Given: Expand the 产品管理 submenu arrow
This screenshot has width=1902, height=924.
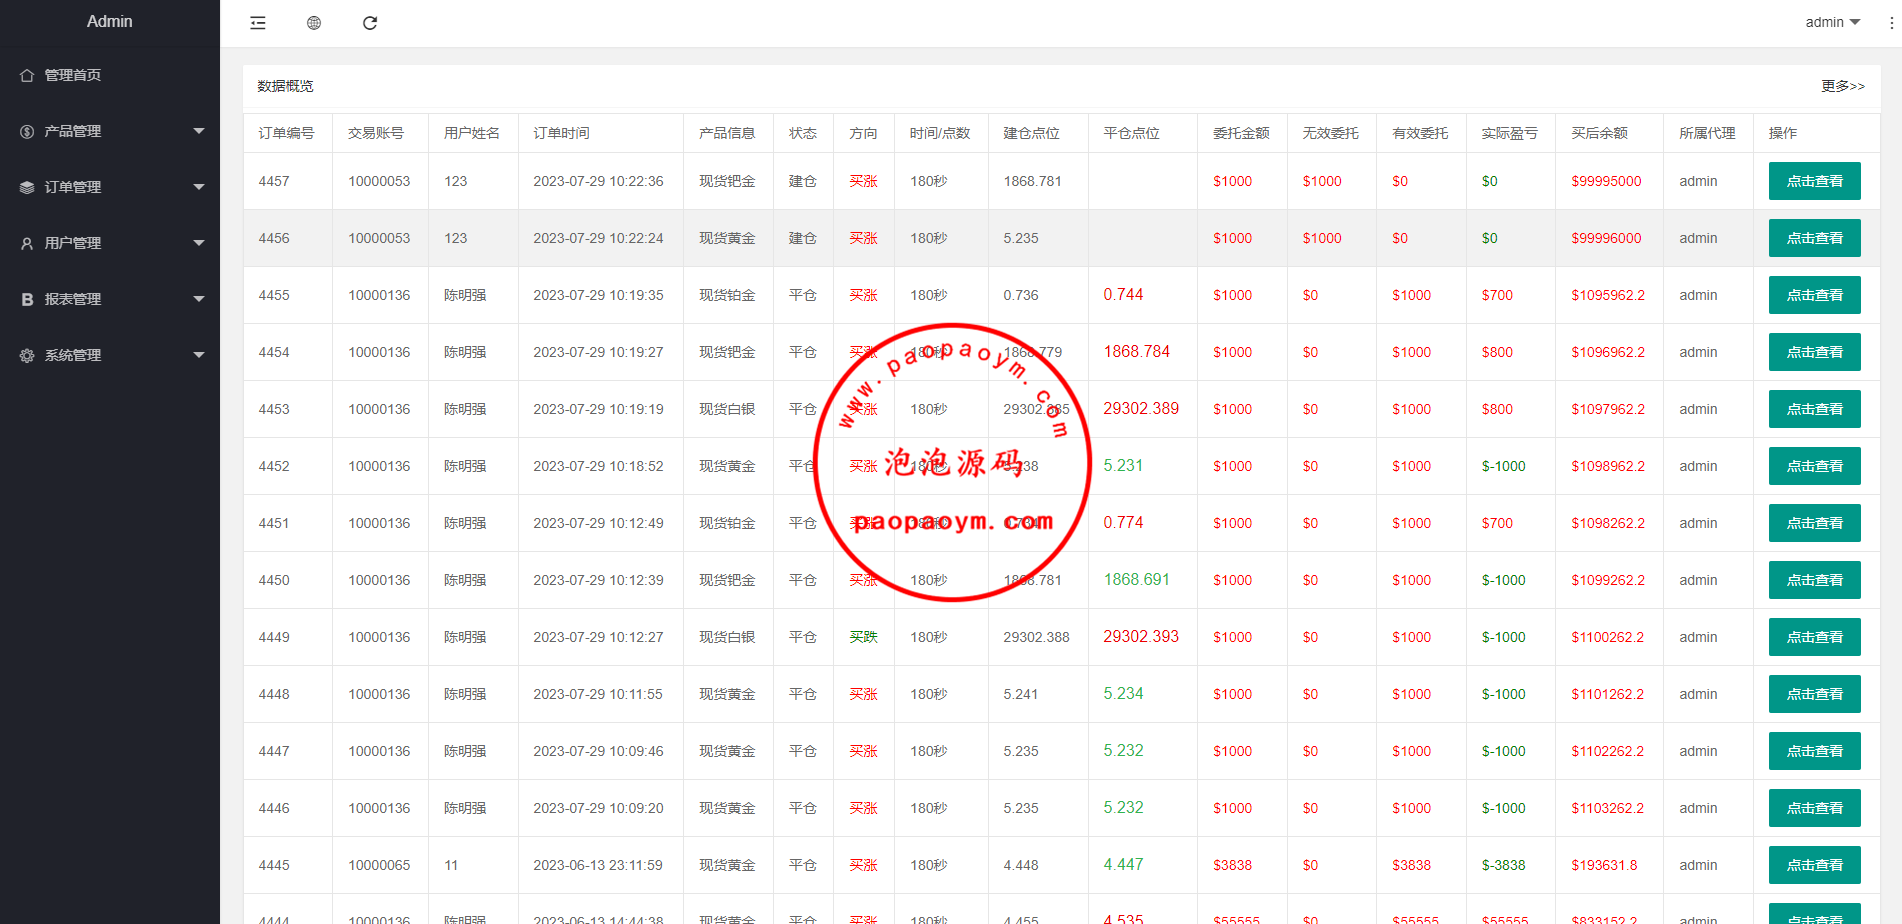Looking at the screenshot, I should click(199, 131).
